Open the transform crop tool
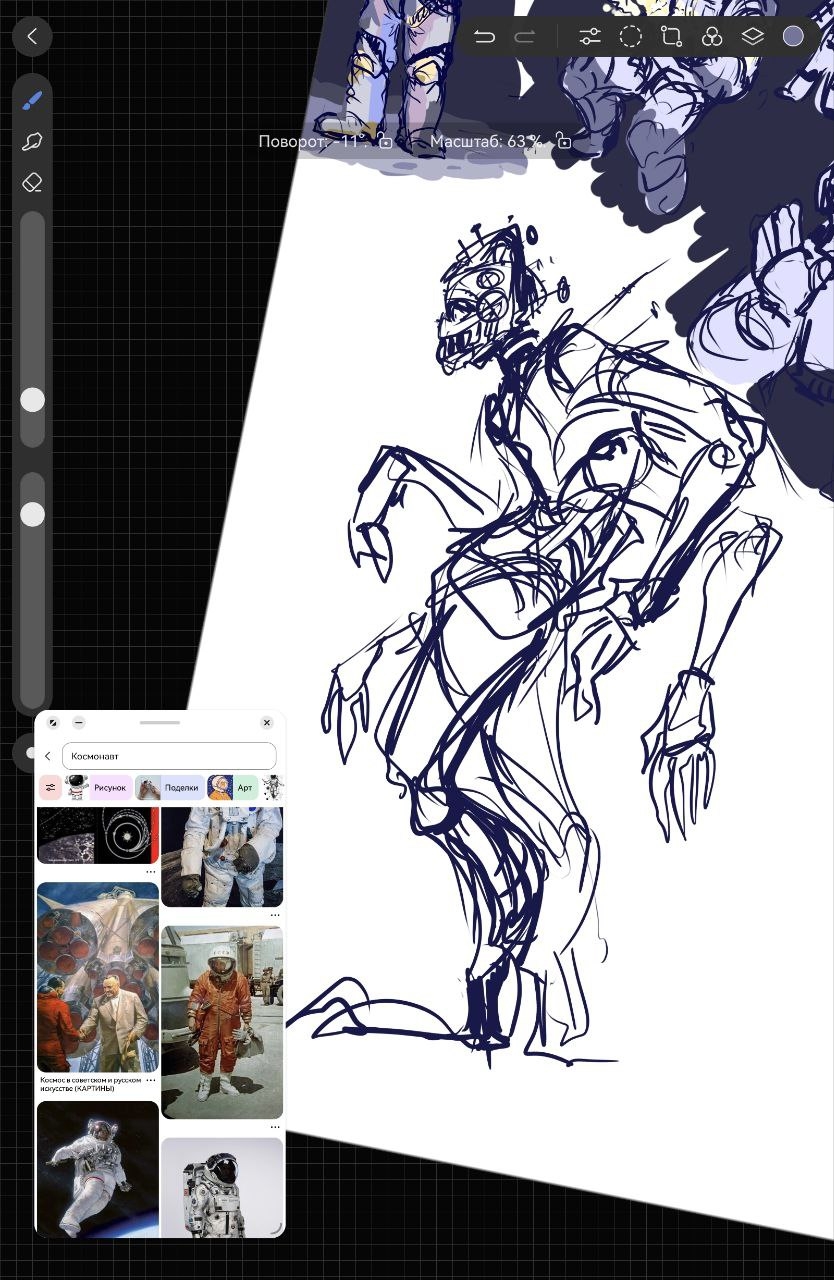Screen dimensions: 834x1280 671,37
